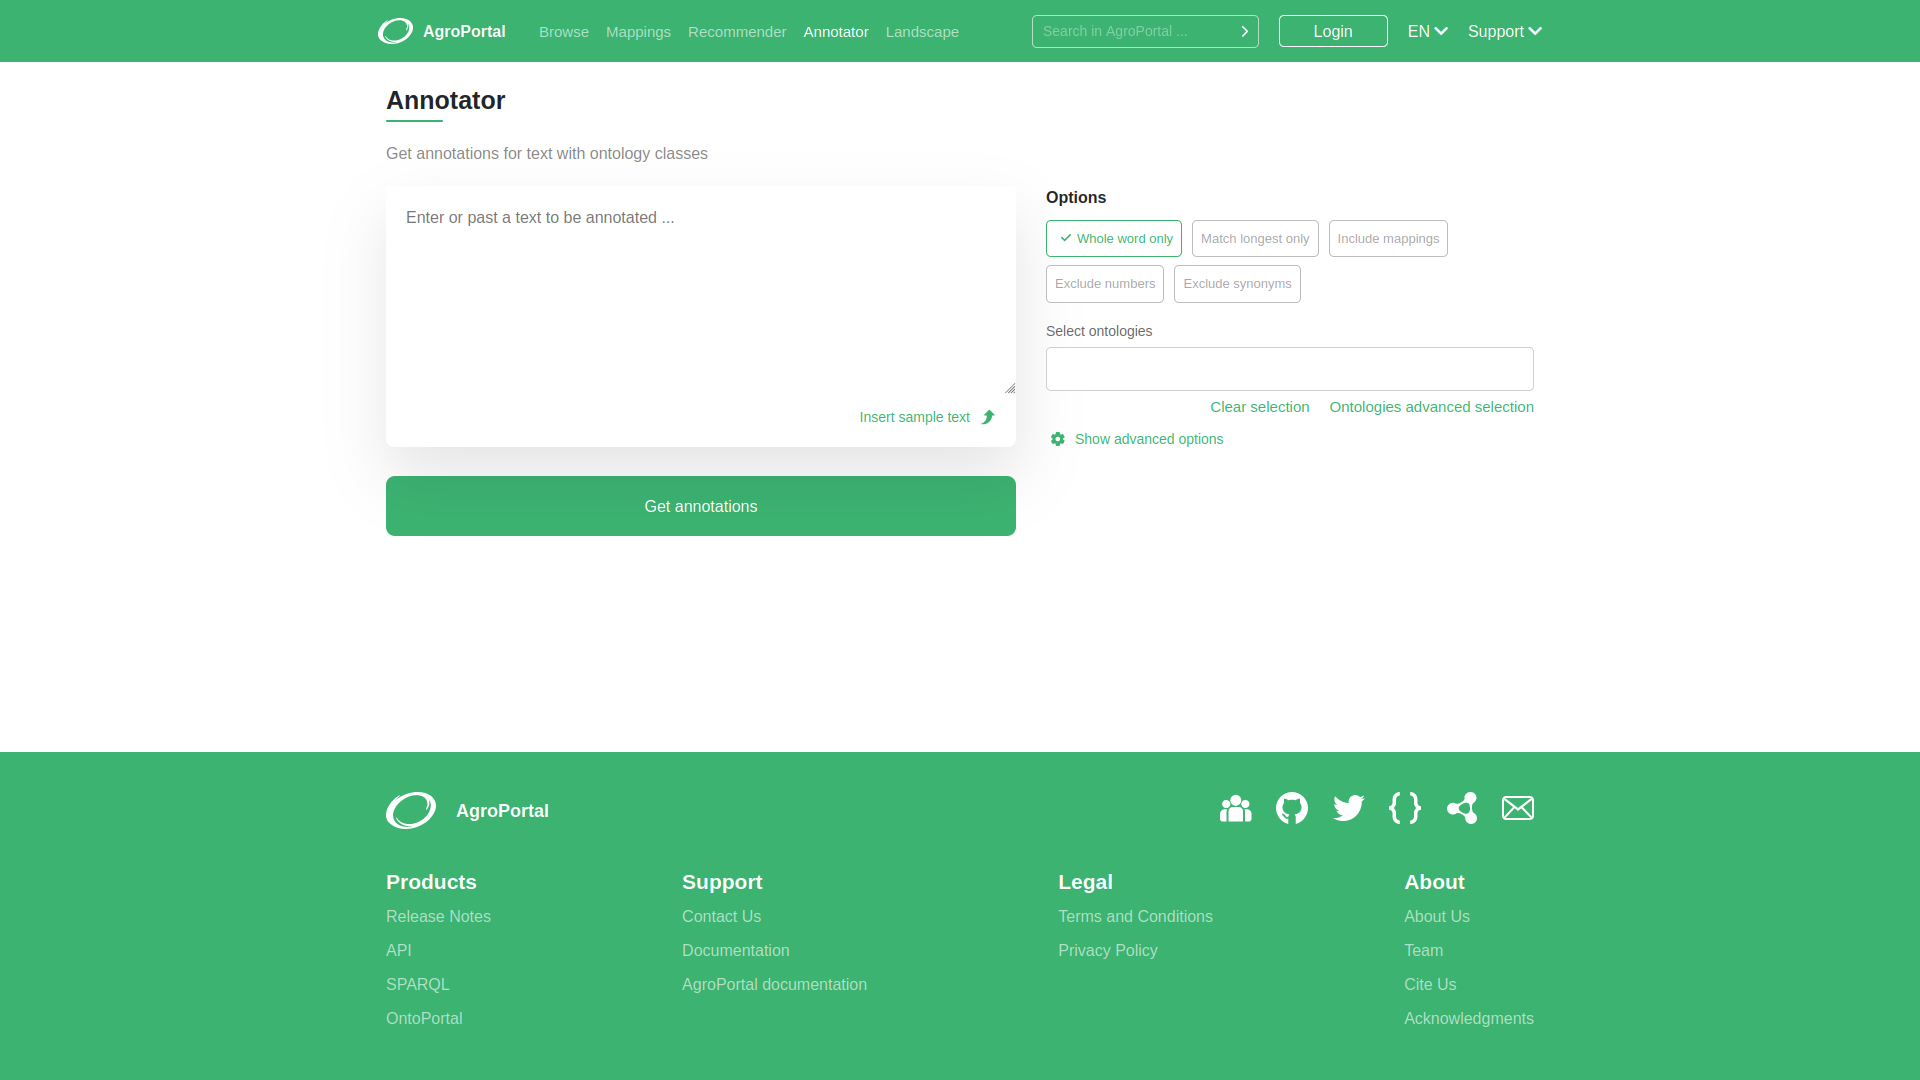Click the API/code brackets icon in footer

click(1404, 808)
